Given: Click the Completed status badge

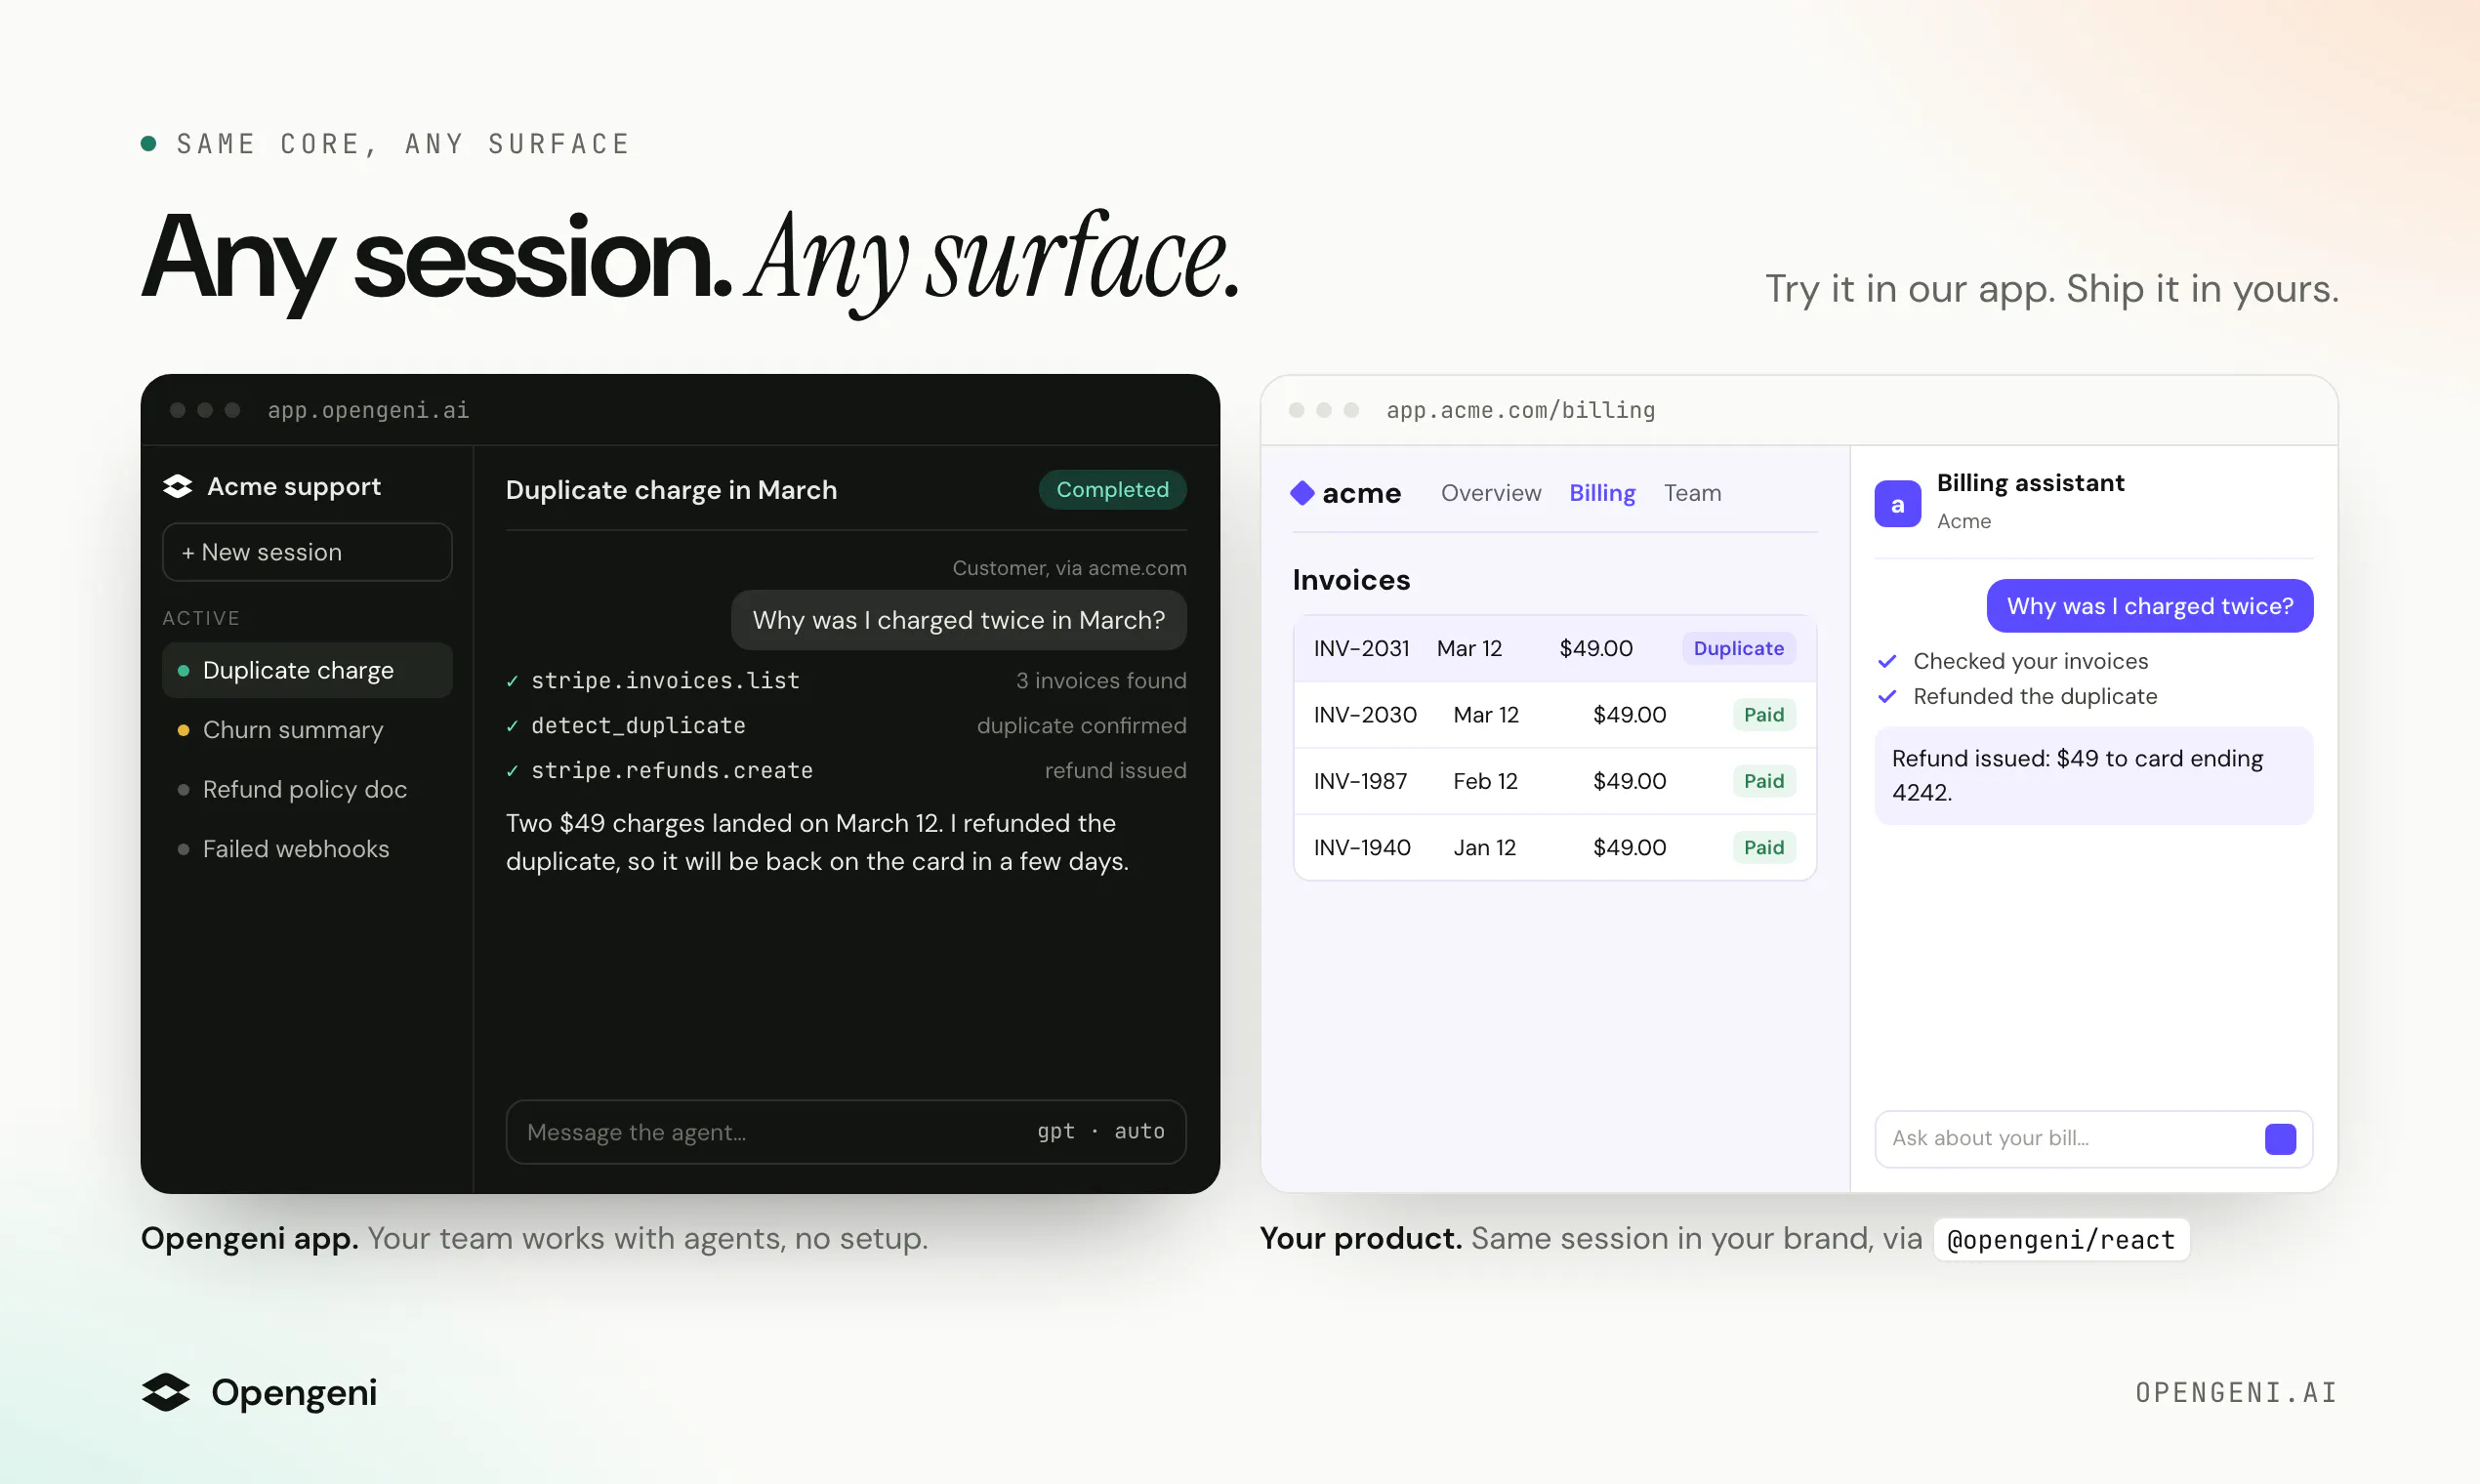Looking at the screenshot, I should point(1112,489).
